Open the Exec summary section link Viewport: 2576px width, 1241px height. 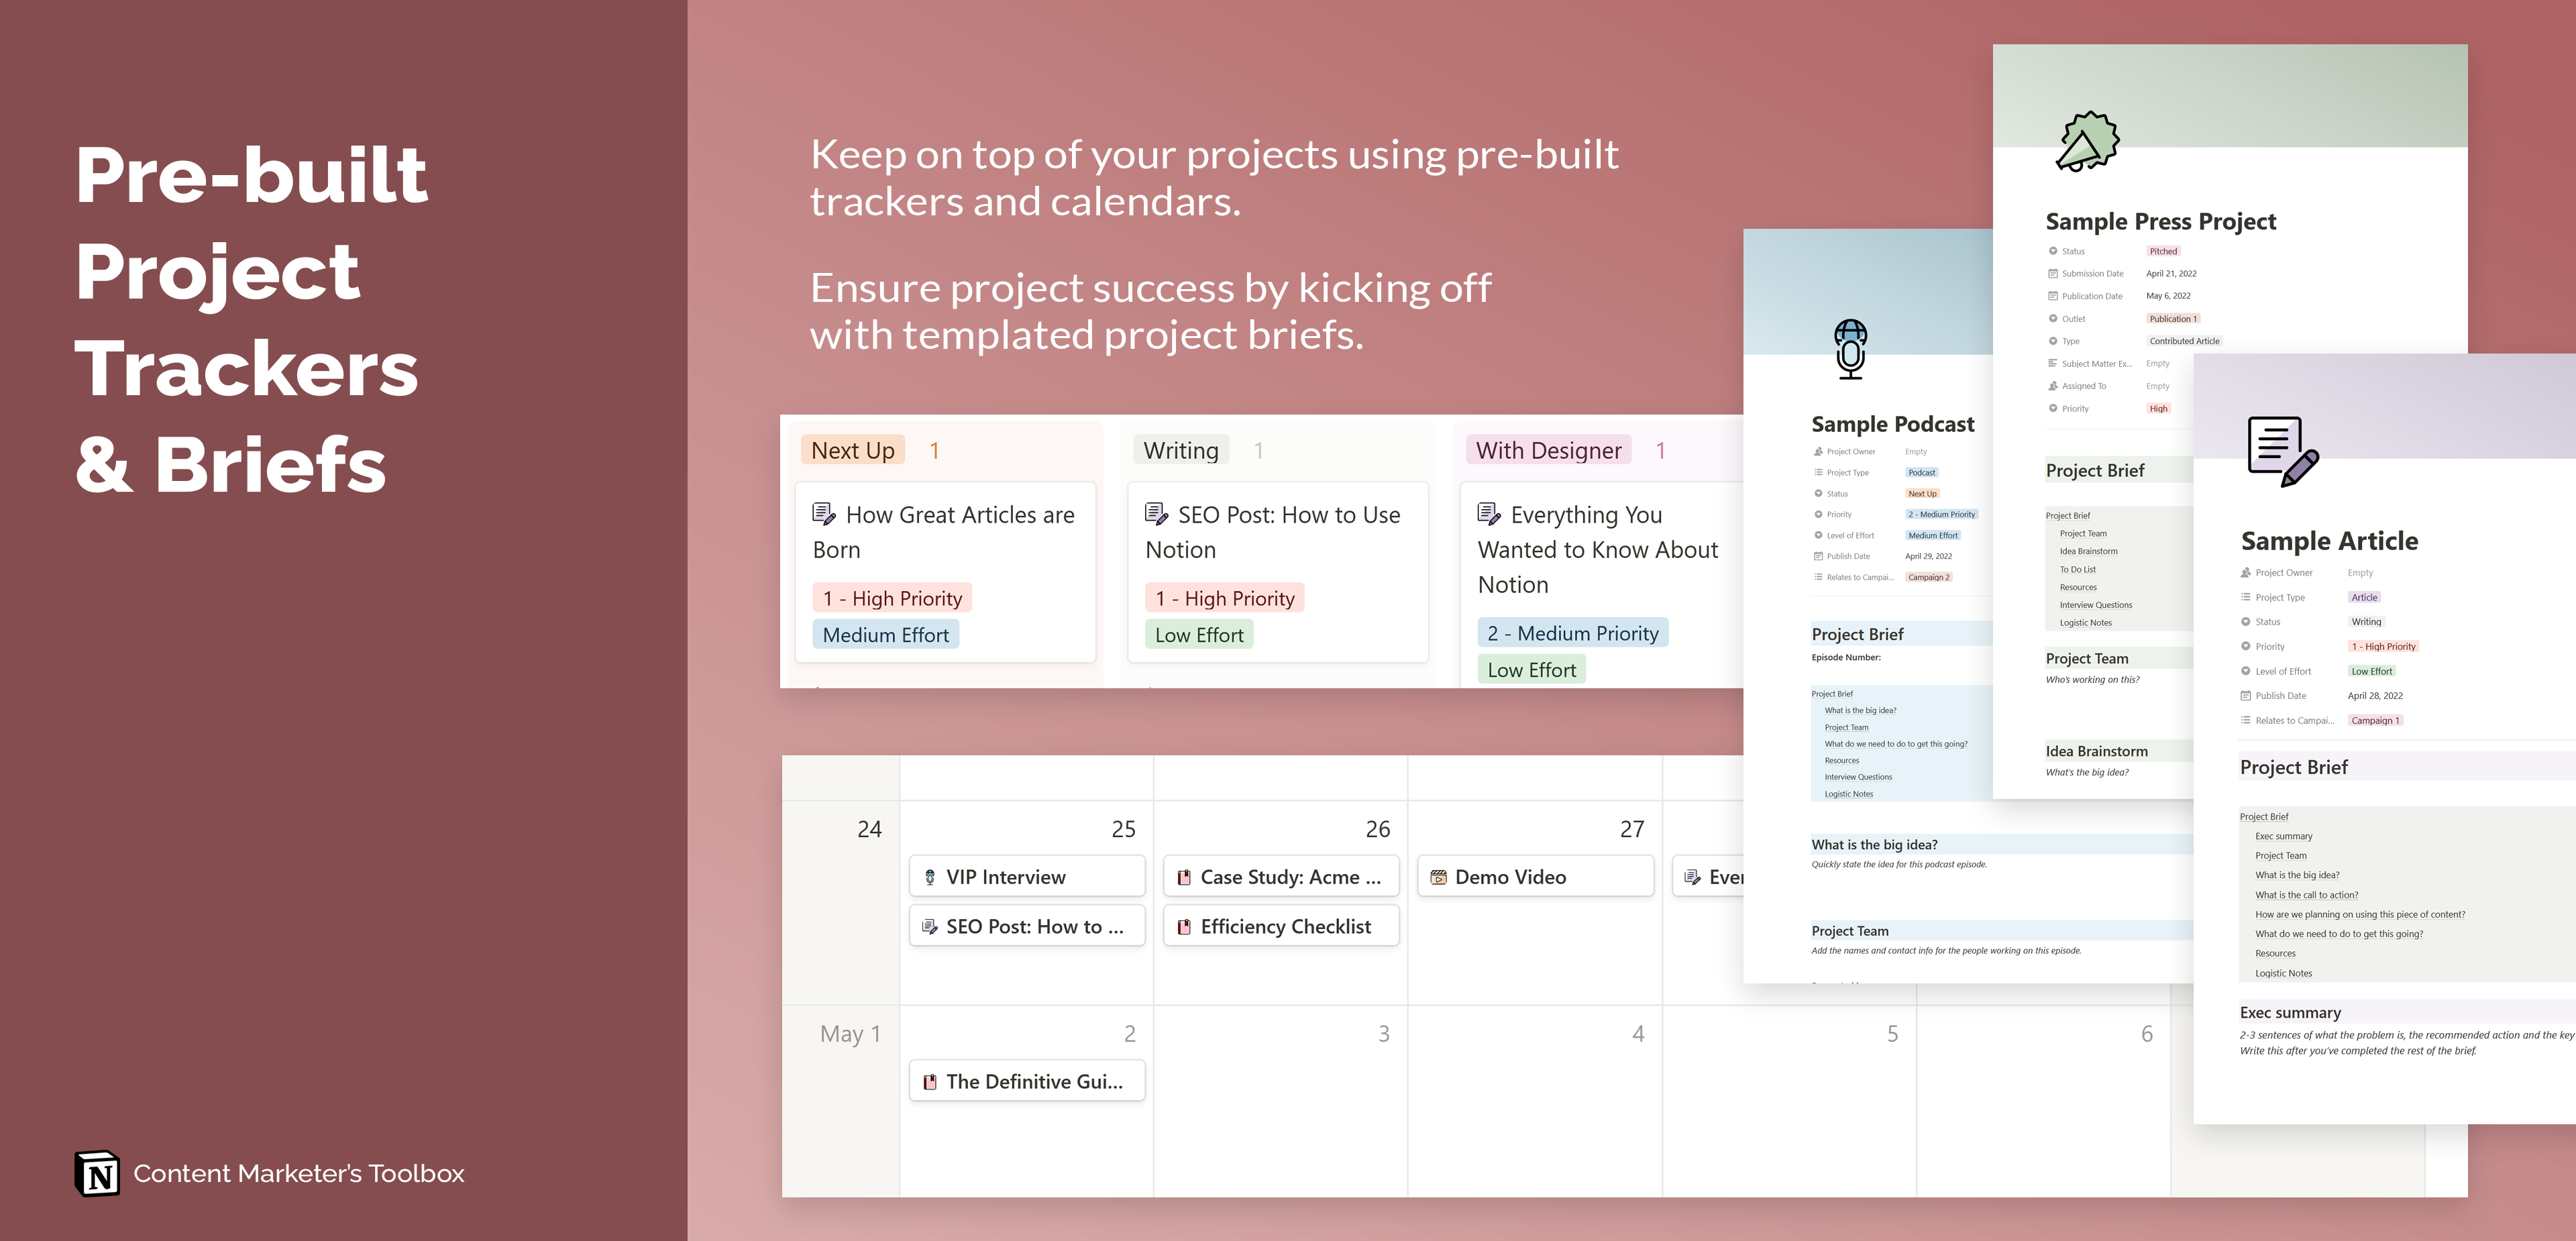[2284, 836]
